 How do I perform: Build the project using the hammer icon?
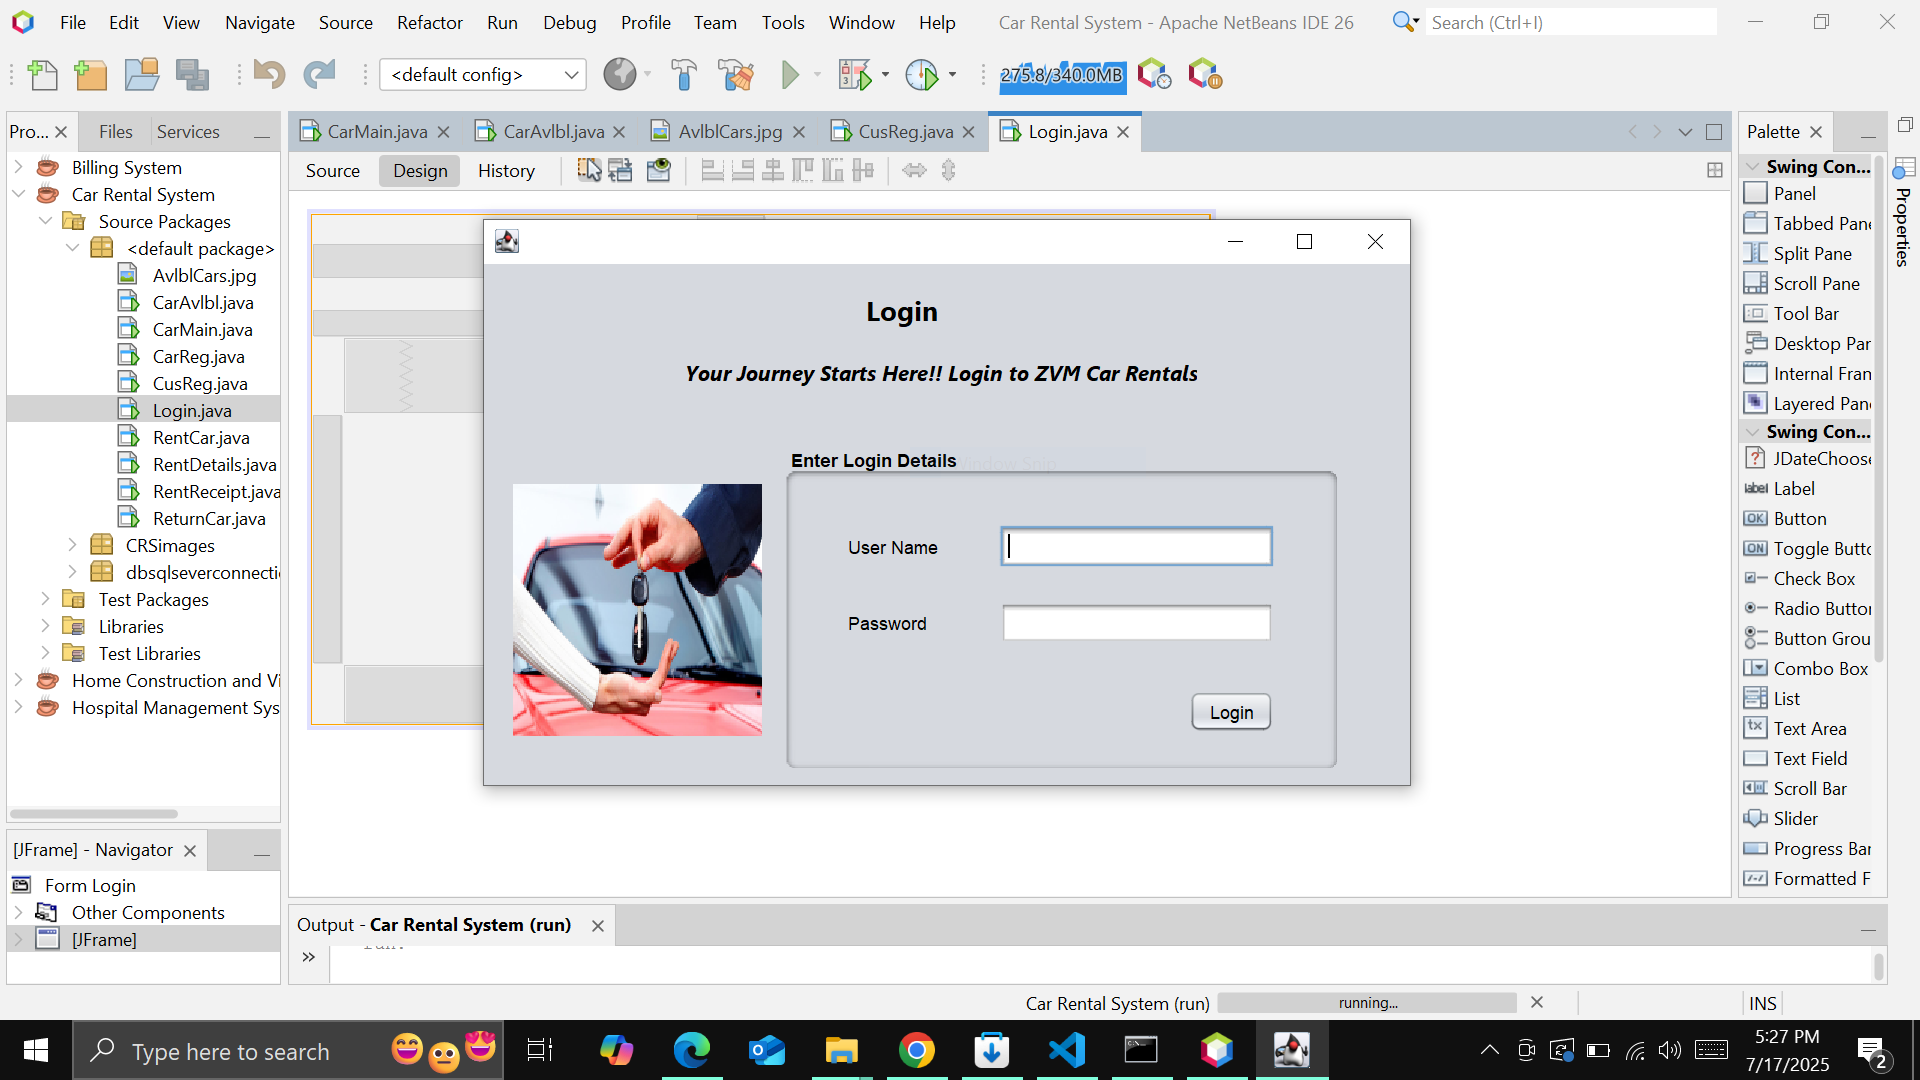click(x=683, y=74)
